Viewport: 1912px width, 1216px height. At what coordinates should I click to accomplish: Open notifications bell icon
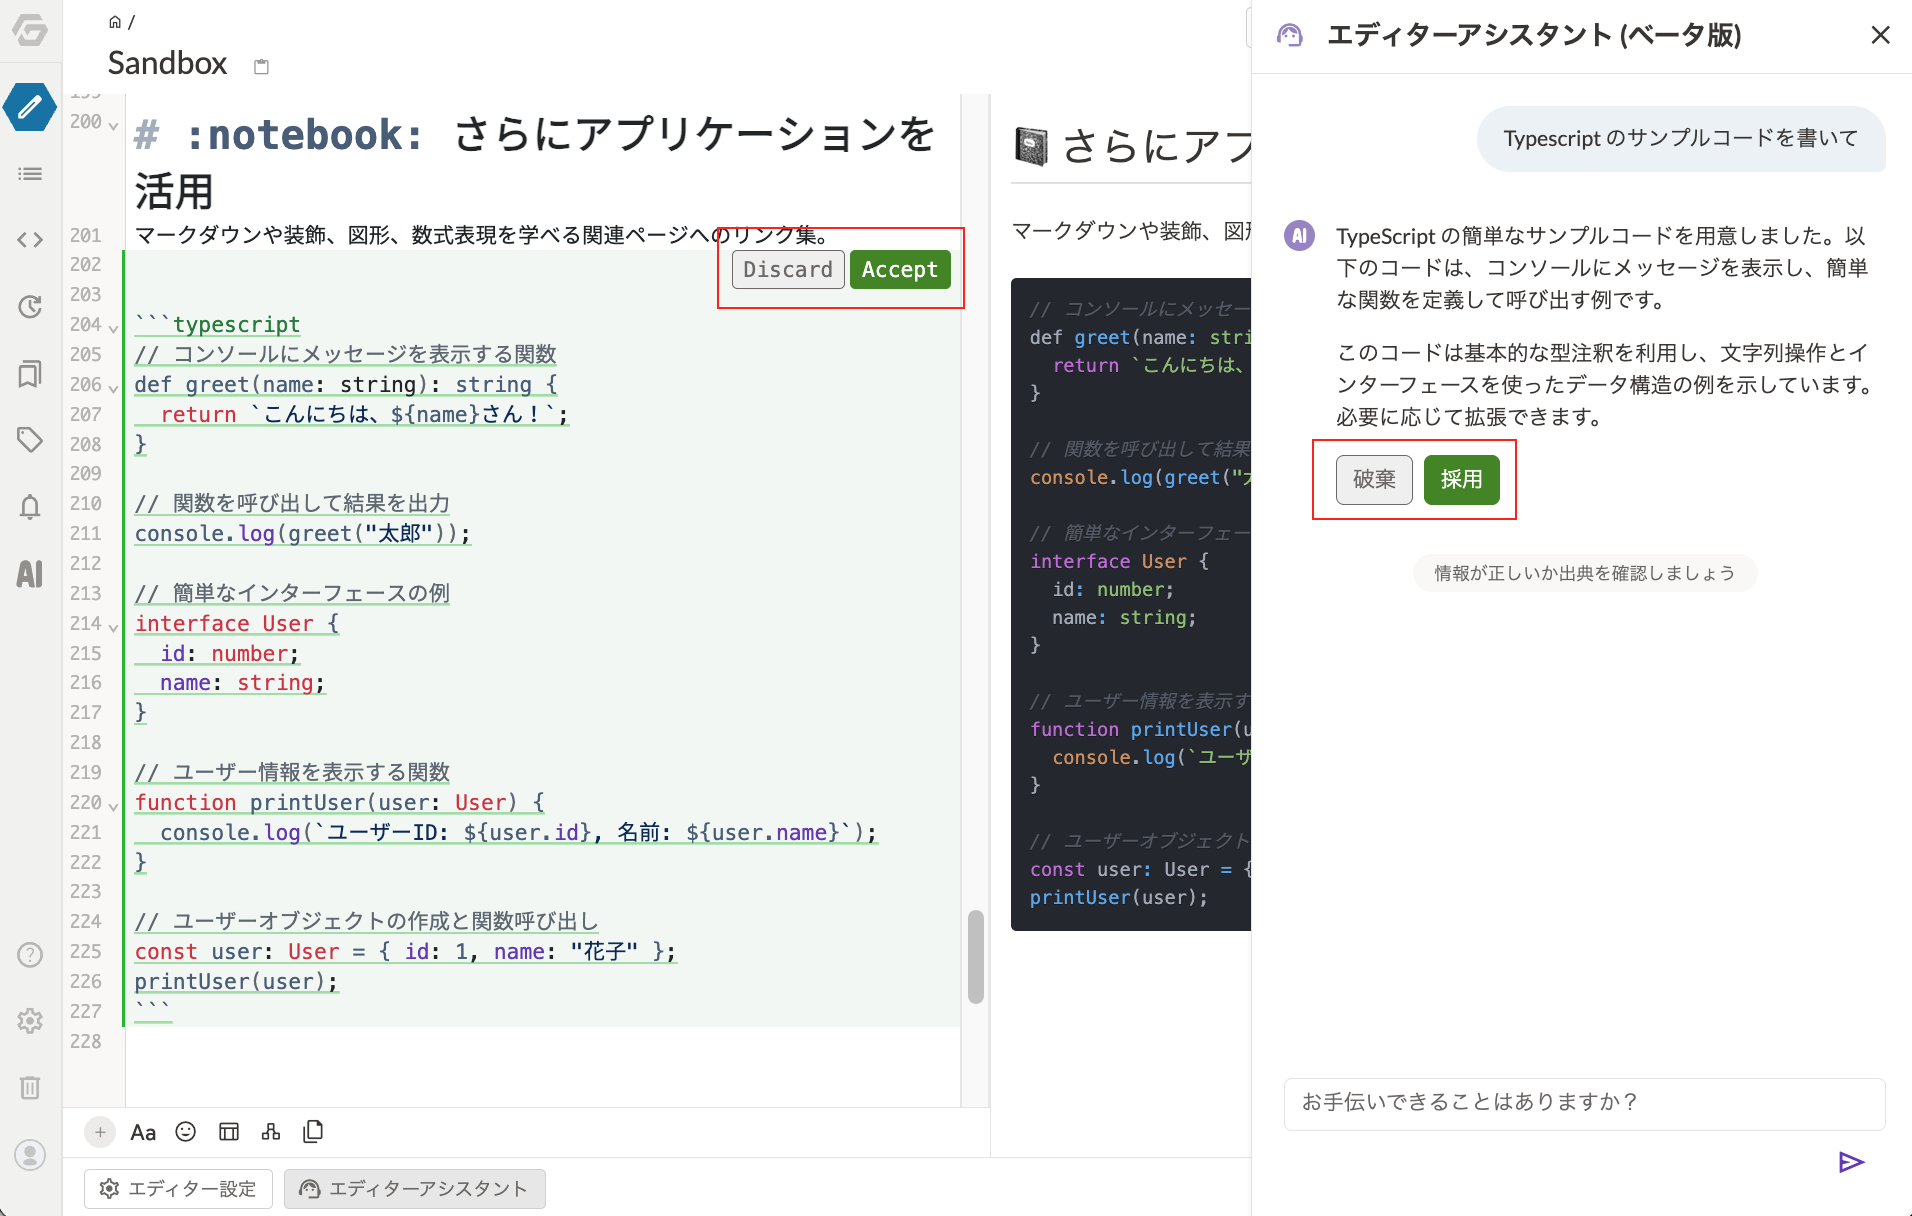(30, 507)
